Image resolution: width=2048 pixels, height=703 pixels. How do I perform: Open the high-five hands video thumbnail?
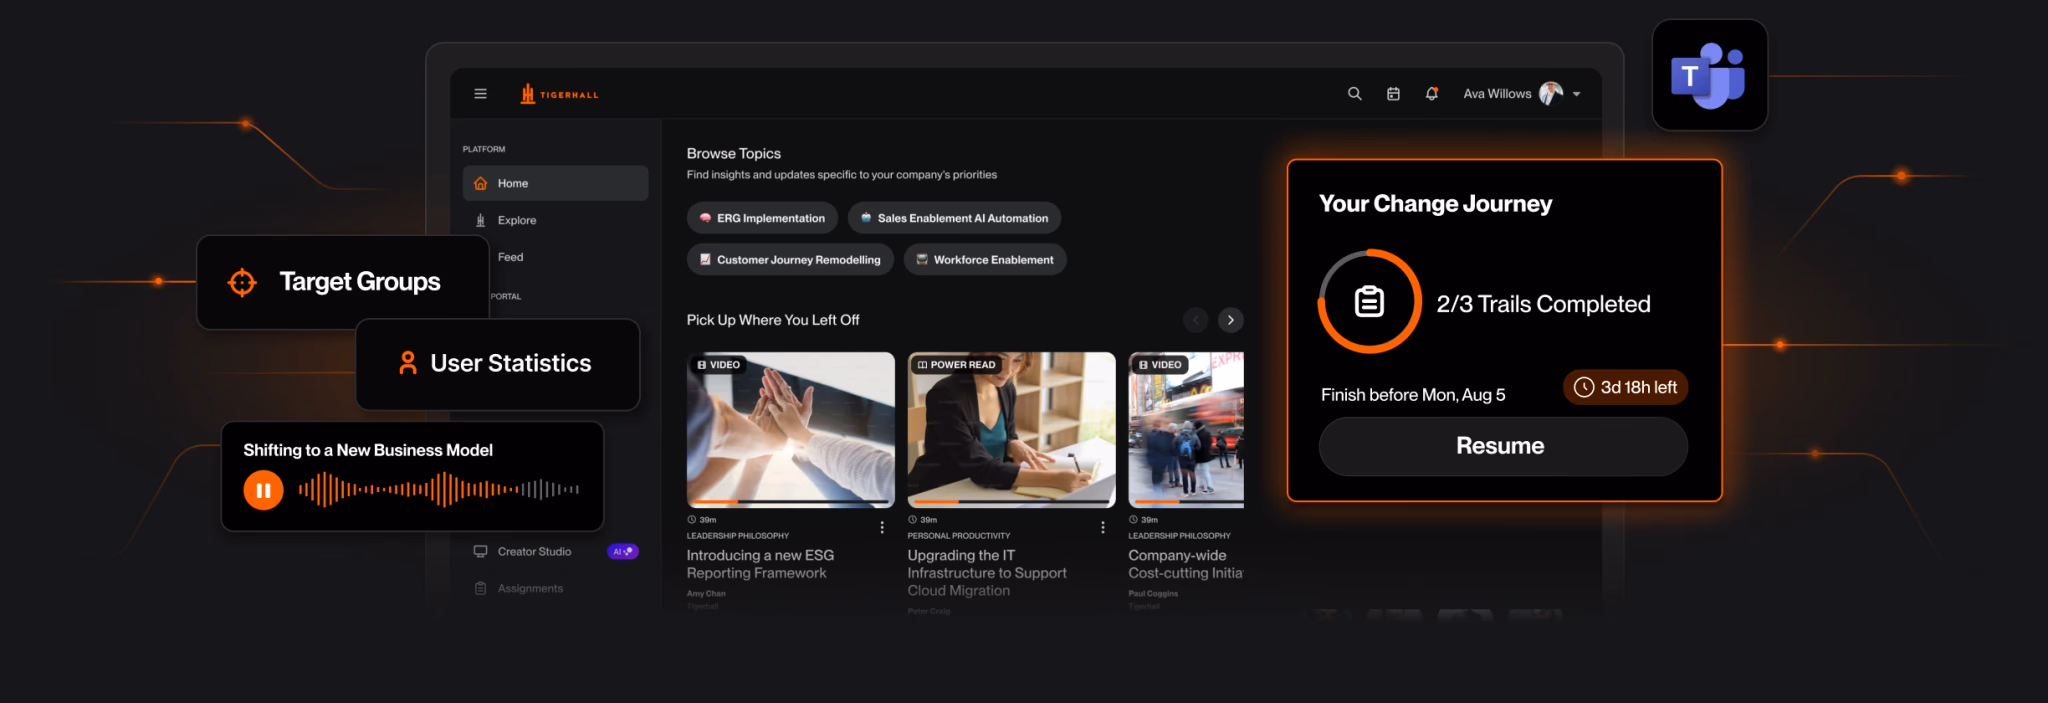(x=791, y=429)
